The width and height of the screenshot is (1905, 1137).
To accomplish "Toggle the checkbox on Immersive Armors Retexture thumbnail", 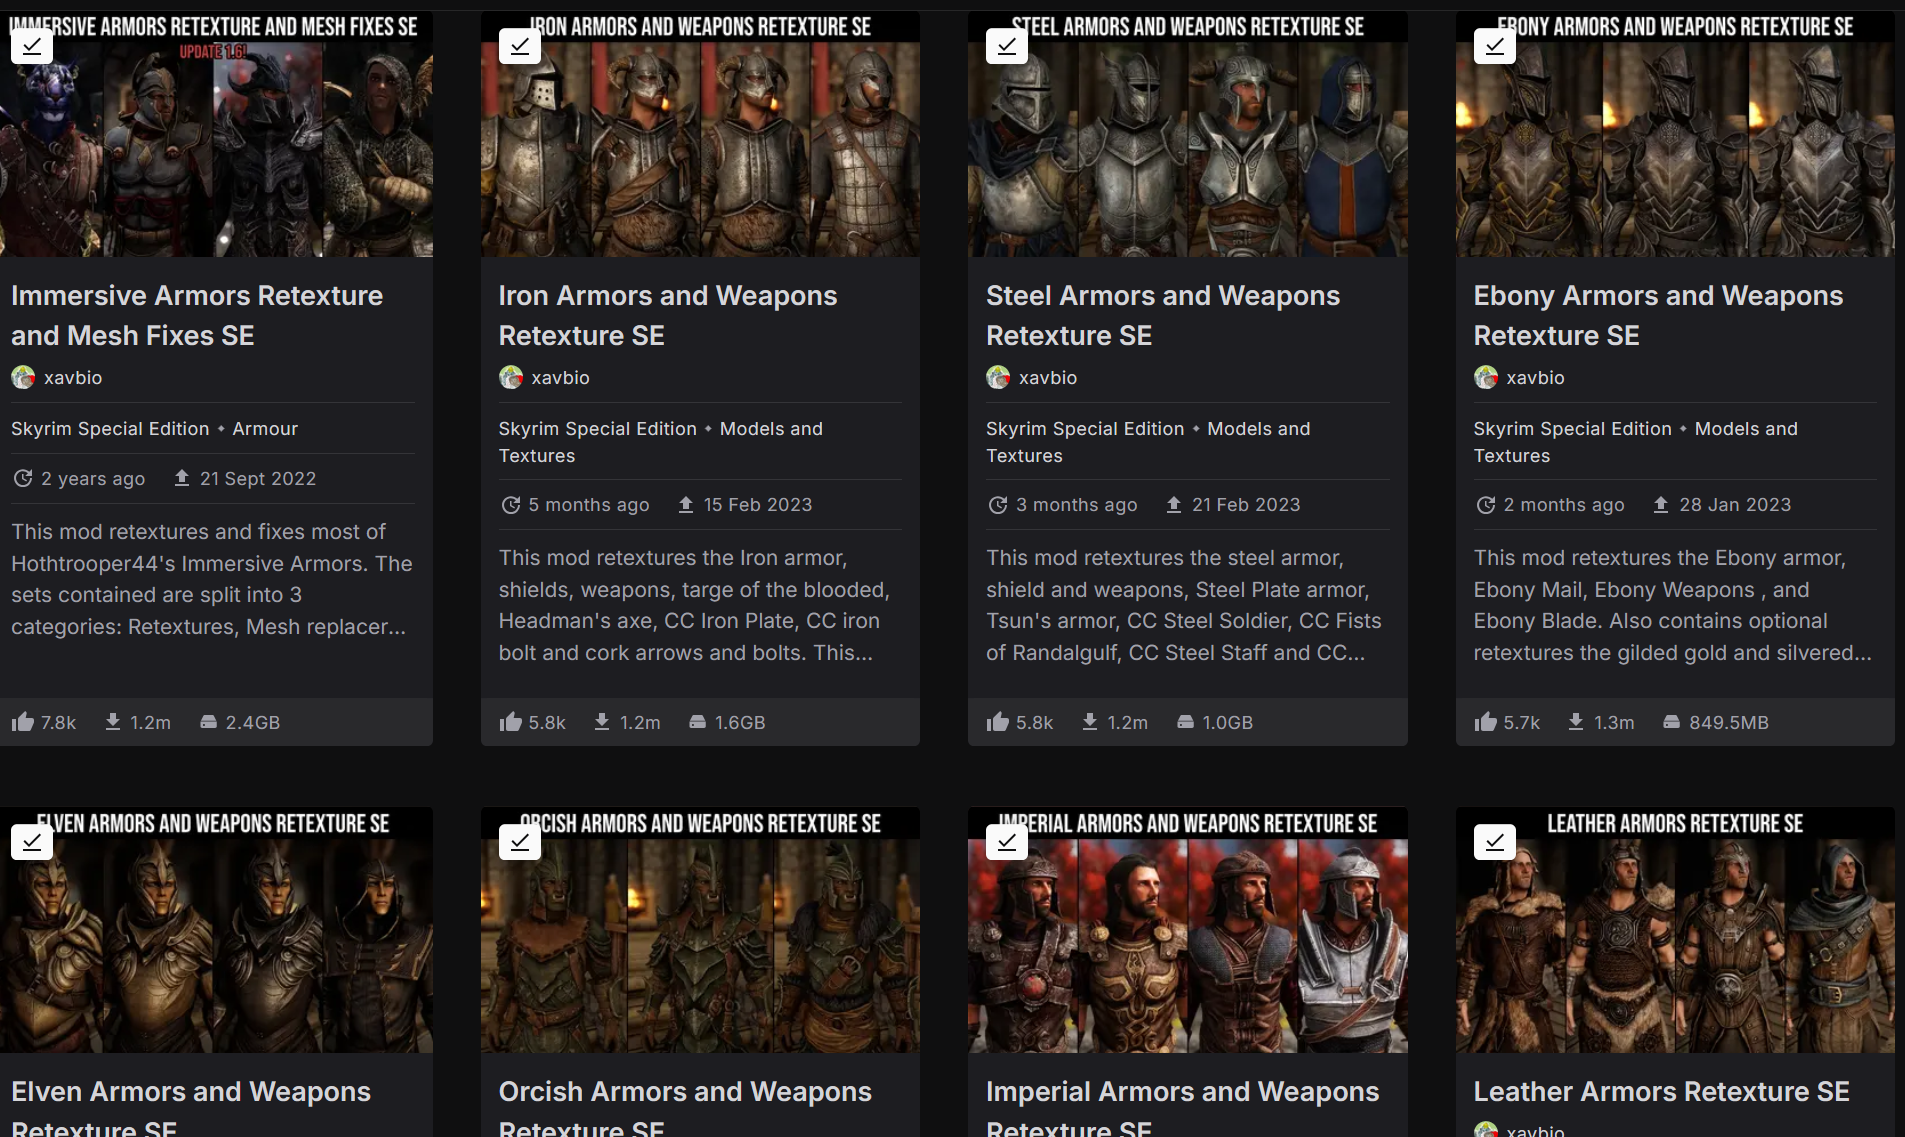I will click(32, 46).
